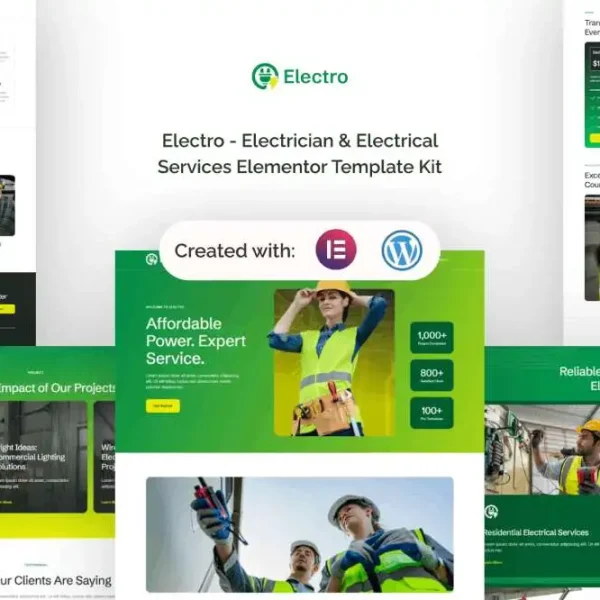Click the Electro plug logo icon
This screenshot has width=600, height=600.
click(x=265, y=76)
